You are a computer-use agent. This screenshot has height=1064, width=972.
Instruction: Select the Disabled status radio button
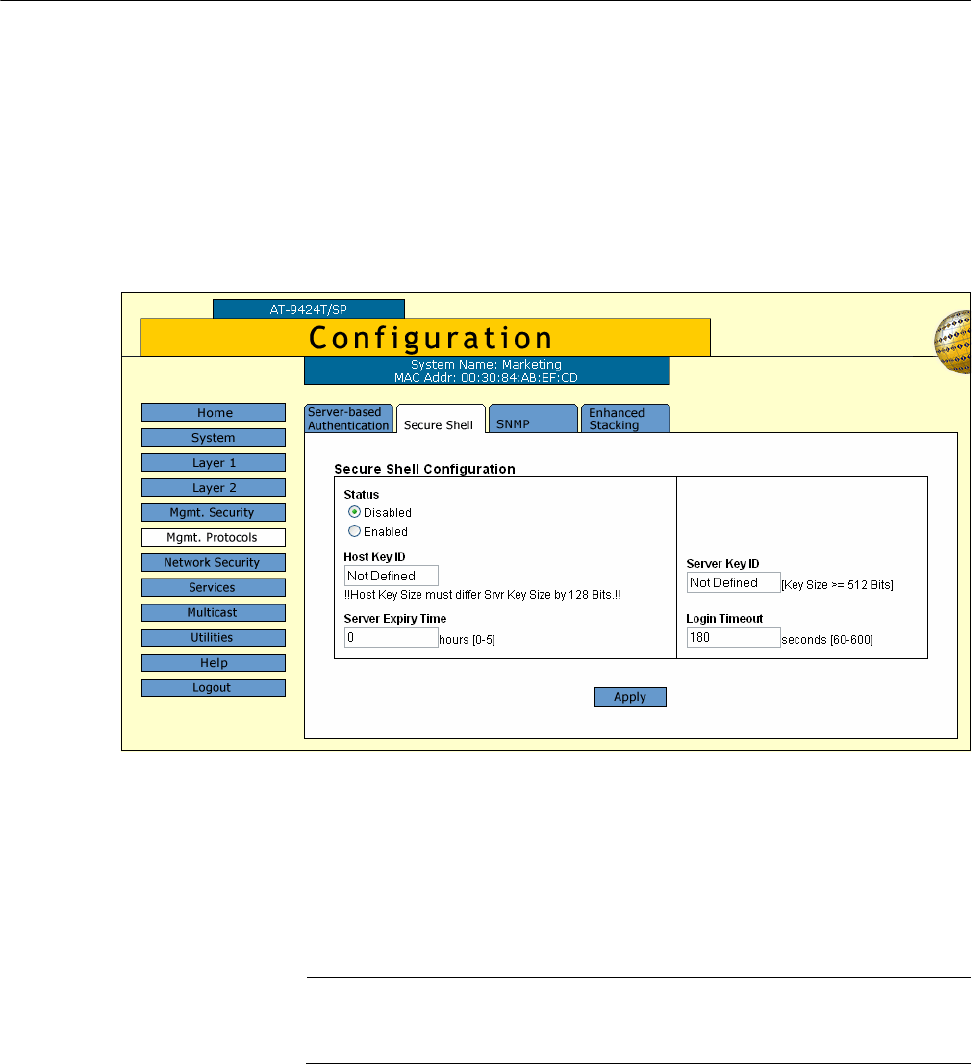354,512
